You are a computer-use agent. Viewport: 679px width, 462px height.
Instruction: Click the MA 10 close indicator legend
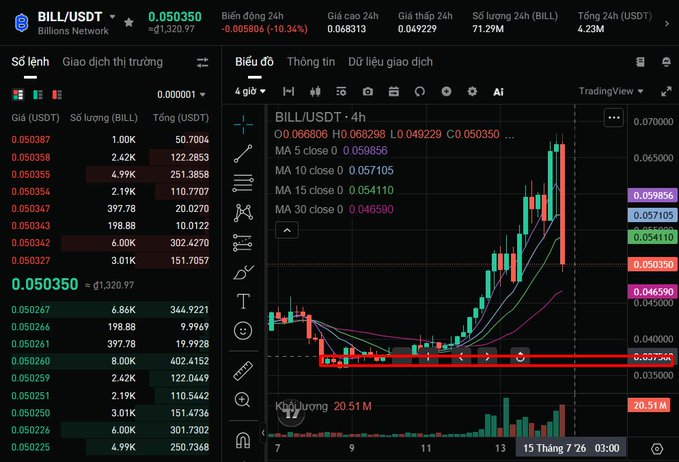coord(334,171)
